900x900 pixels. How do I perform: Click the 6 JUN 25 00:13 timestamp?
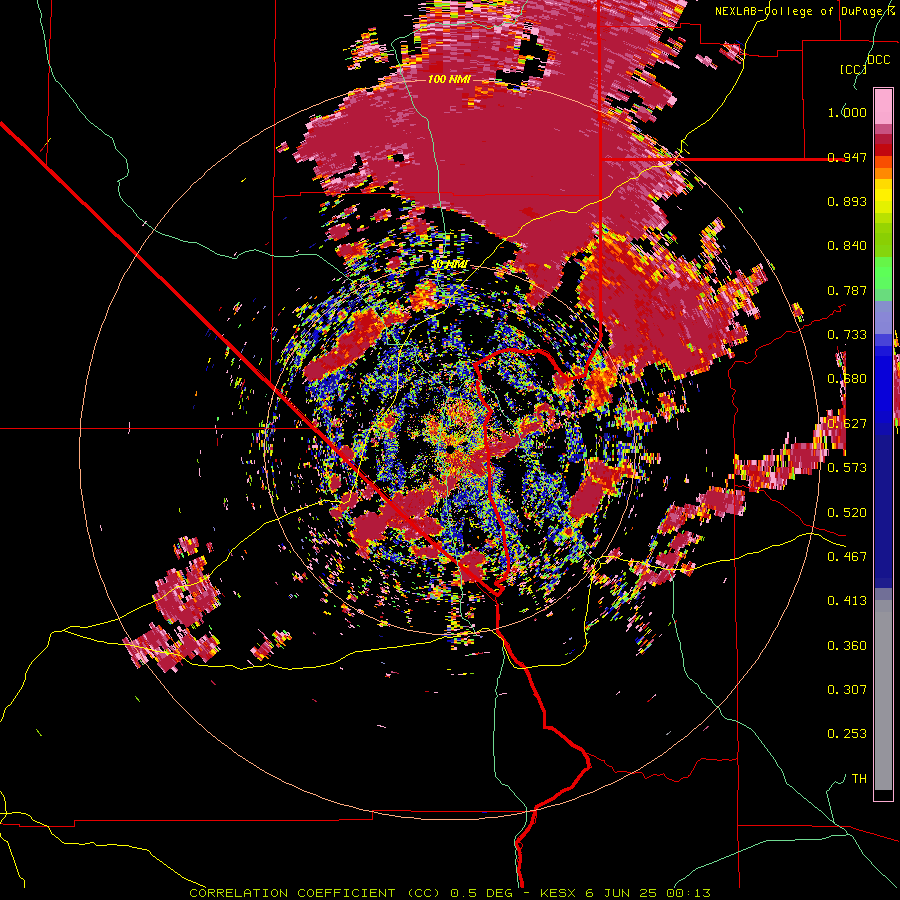tap(648, 893)
